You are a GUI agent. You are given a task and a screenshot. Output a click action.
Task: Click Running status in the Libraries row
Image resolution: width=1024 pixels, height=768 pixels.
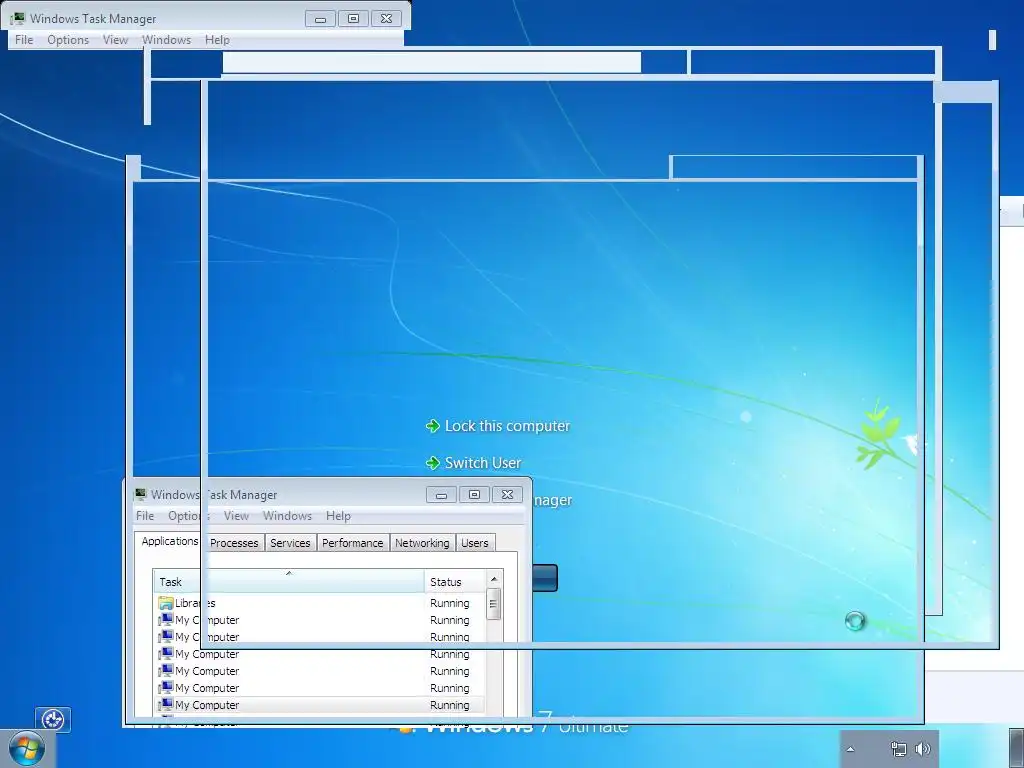[x=449, y=603]
